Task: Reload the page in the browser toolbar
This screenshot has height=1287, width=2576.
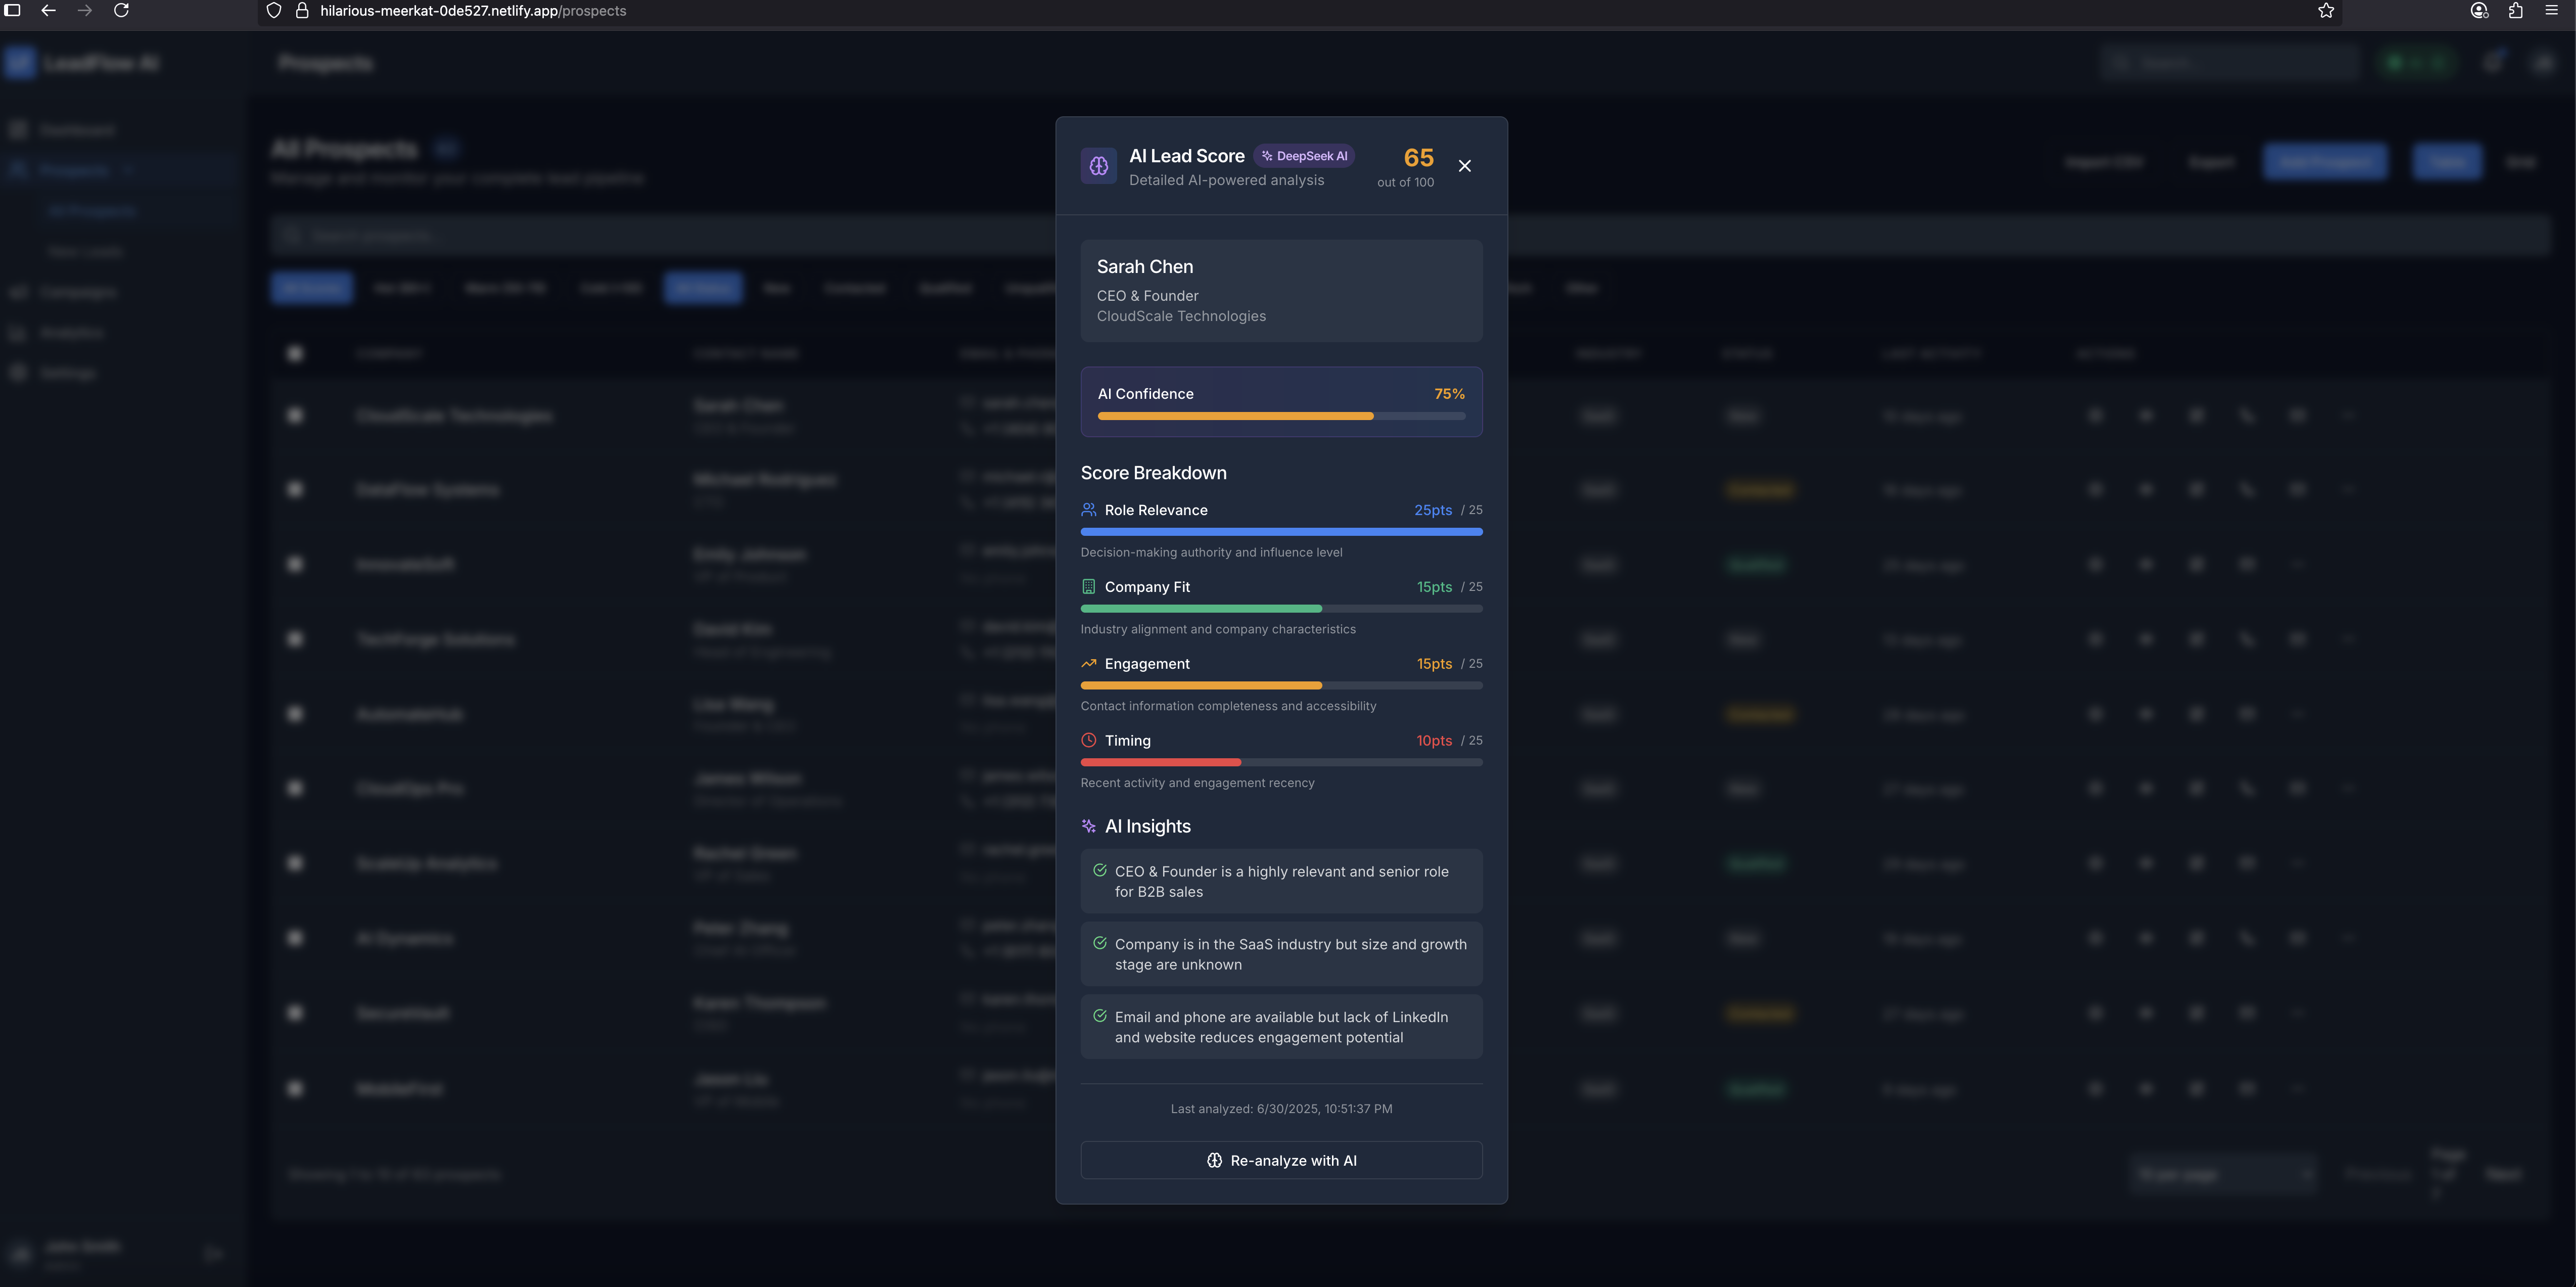Action: [x=121, y=11]
